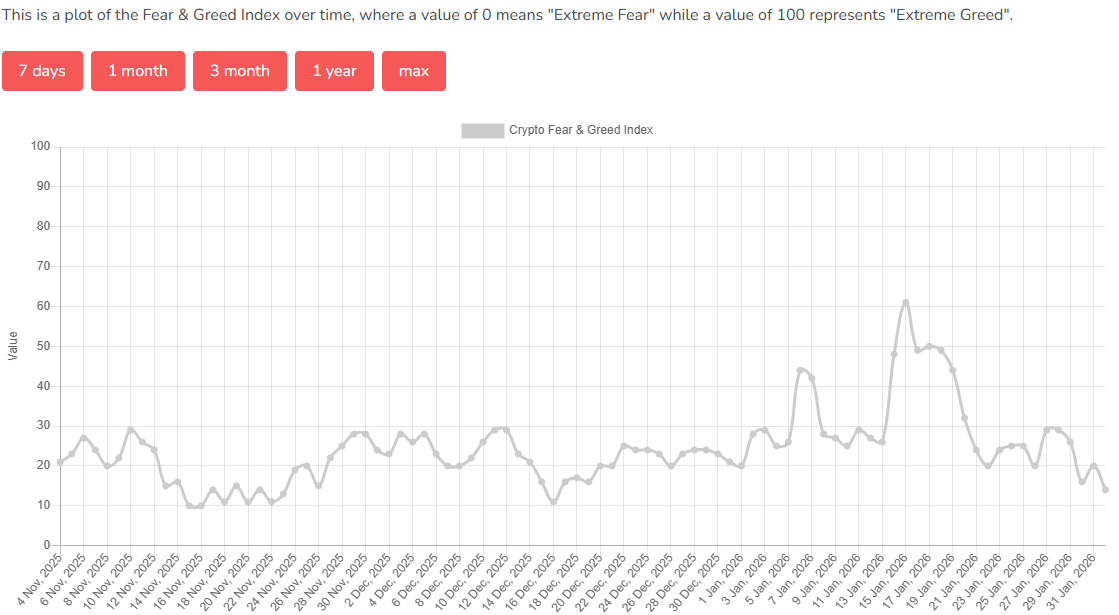Viewport: 1119px width, 615px height.
Task: Select the "3 month" time range button
Action: pyautogui.click(x=240, y=70)
